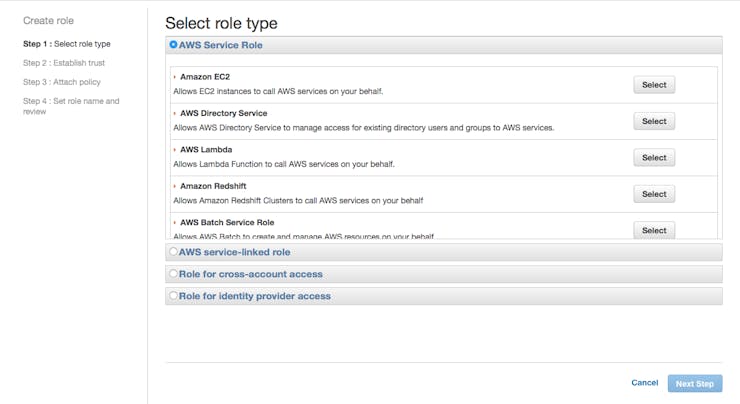Viewport: 740px width, 404px height.
Task: Go to Step 1: Select role type
Action: pyautogui.click(x=67, y=44)
